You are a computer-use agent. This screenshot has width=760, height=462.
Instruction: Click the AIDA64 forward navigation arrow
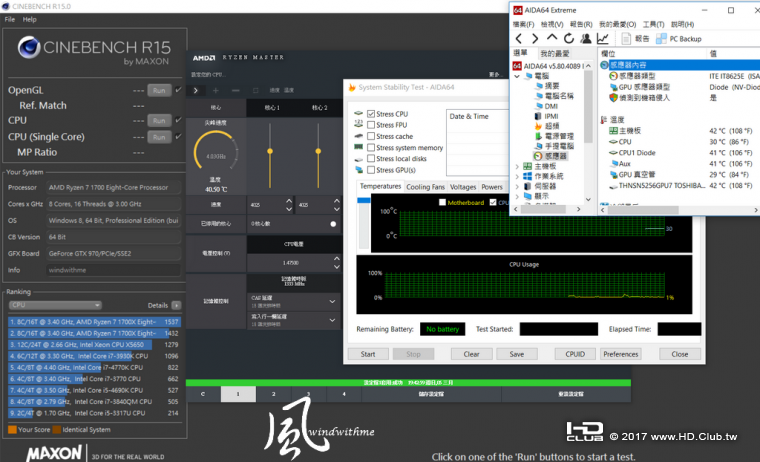534,38
